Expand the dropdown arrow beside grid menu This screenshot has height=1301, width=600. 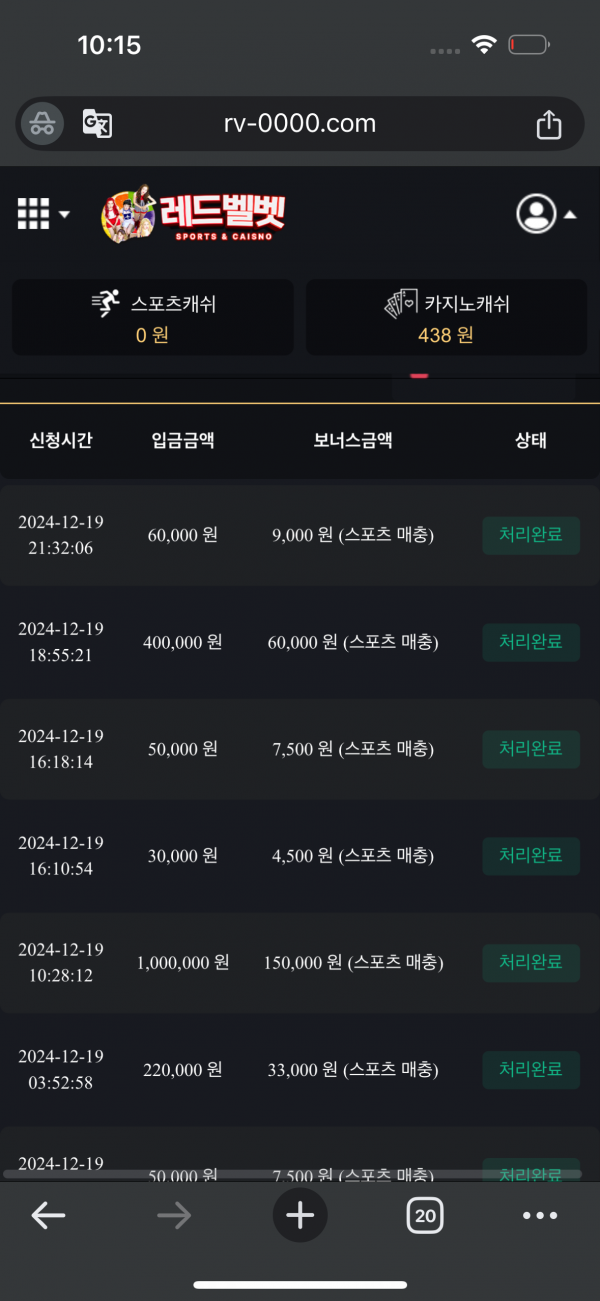coord(65,214)
